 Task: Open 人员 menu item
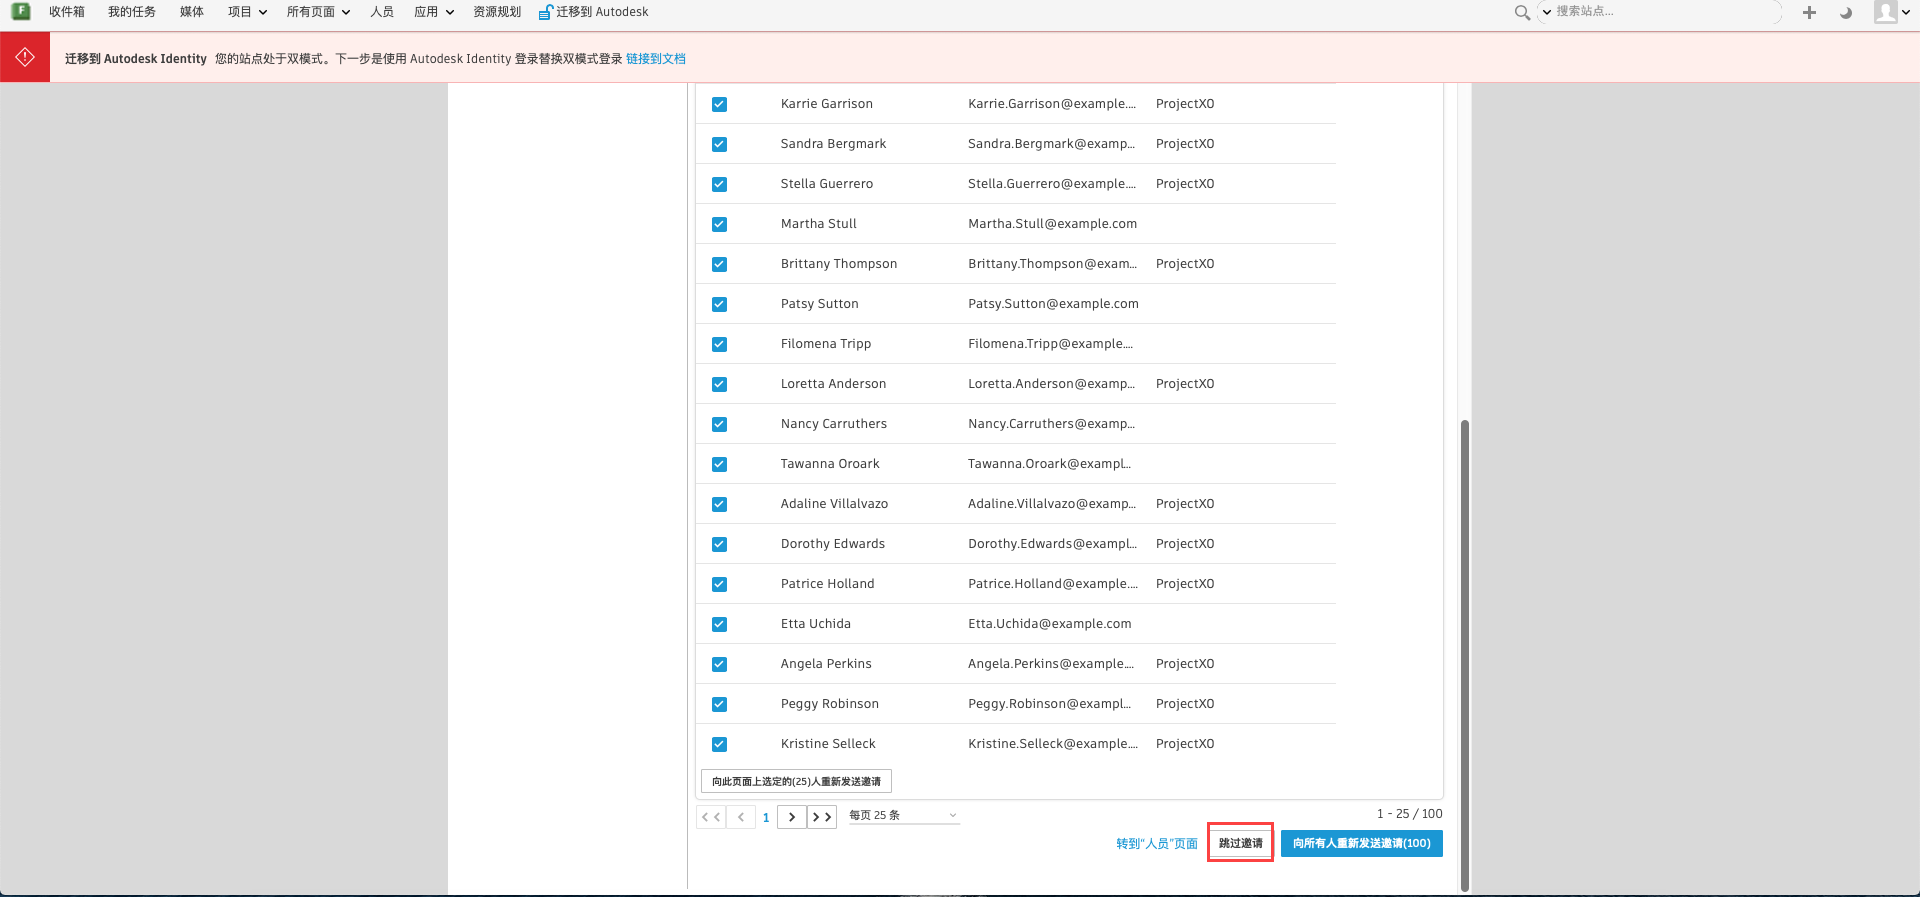click(x=382, y=12)
